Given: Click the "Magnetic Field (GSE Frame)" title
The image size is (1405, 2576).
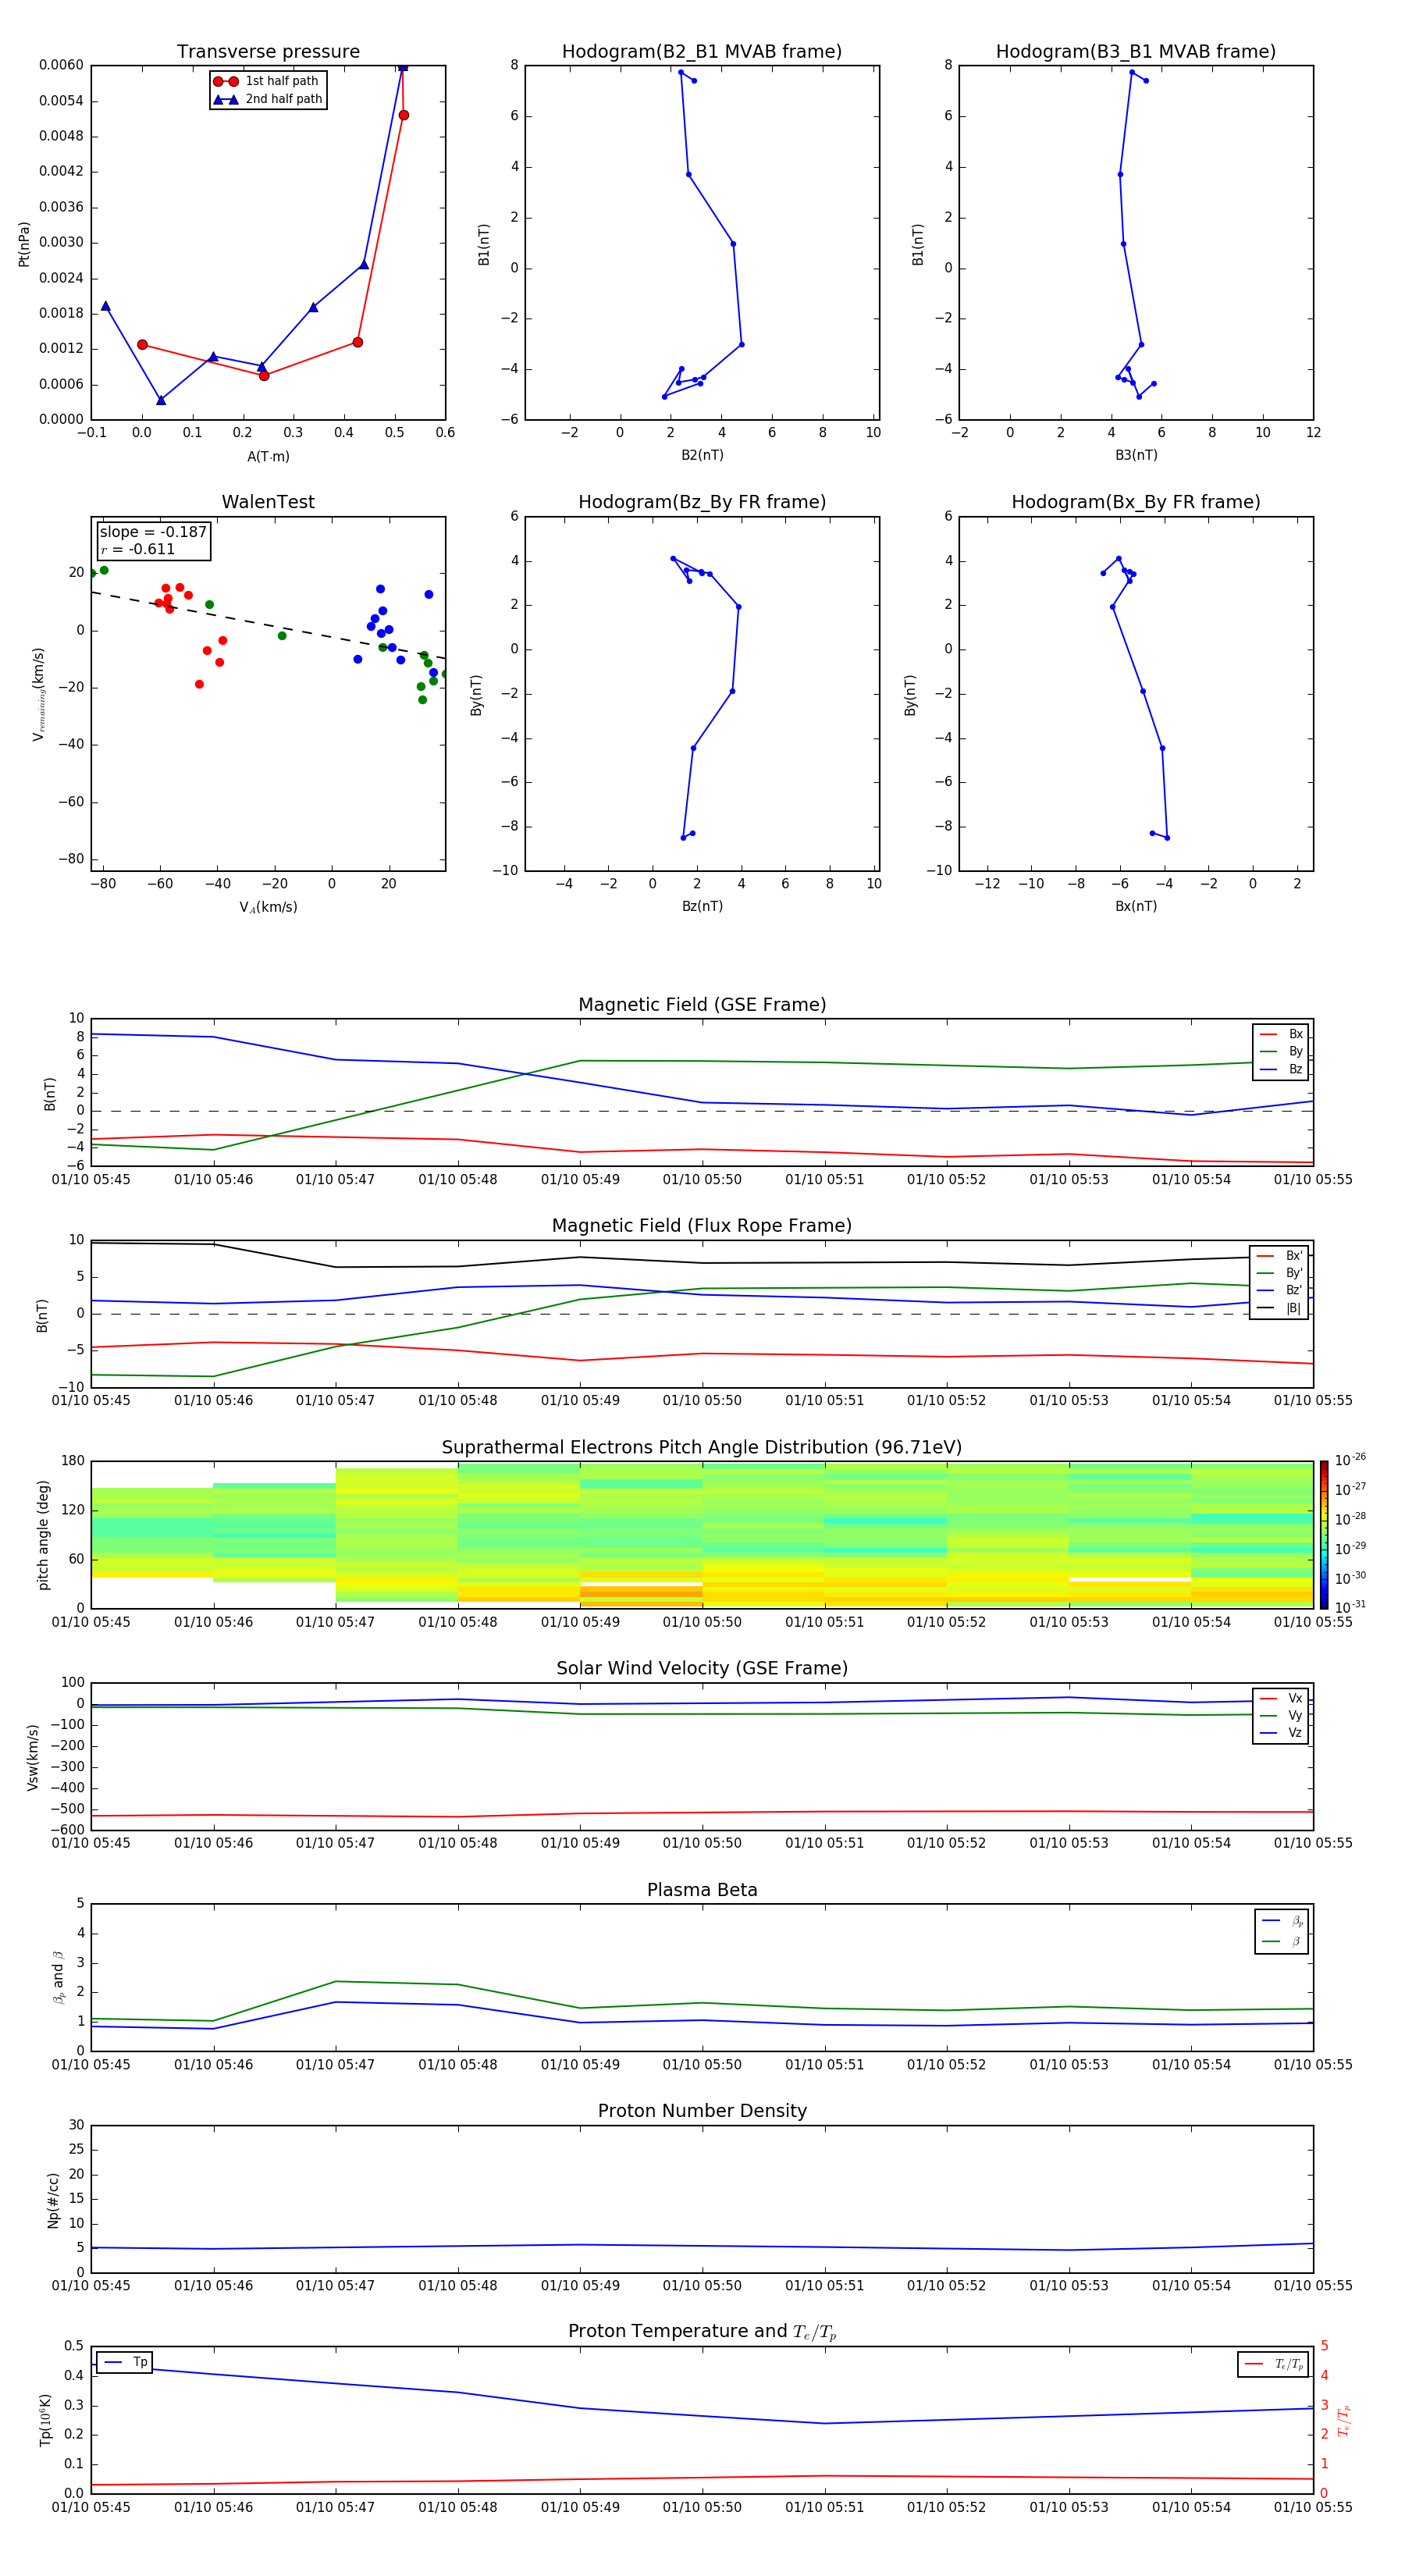Looking at the screenshot, I should 702,1005.
